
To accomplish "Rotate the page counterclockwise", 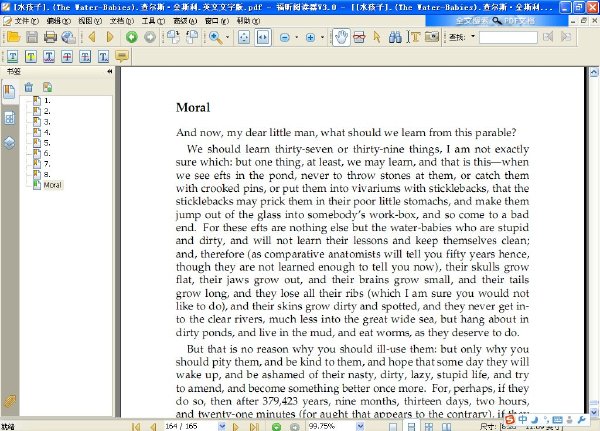I will tap(192, 37).
